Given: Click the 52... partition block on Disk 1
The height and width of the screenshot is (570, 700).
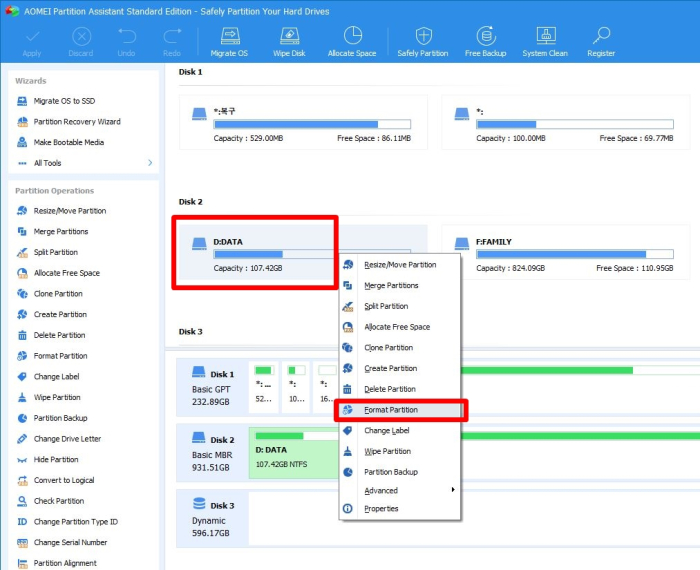Looking at the screenshot, I should point(264,387).
